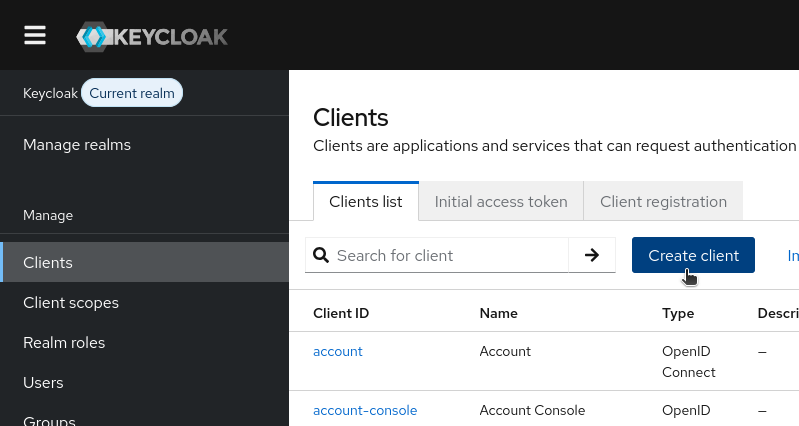Open Groups in the sidebar
Viewport: 799px width, 426px height.
pos(49,420)
